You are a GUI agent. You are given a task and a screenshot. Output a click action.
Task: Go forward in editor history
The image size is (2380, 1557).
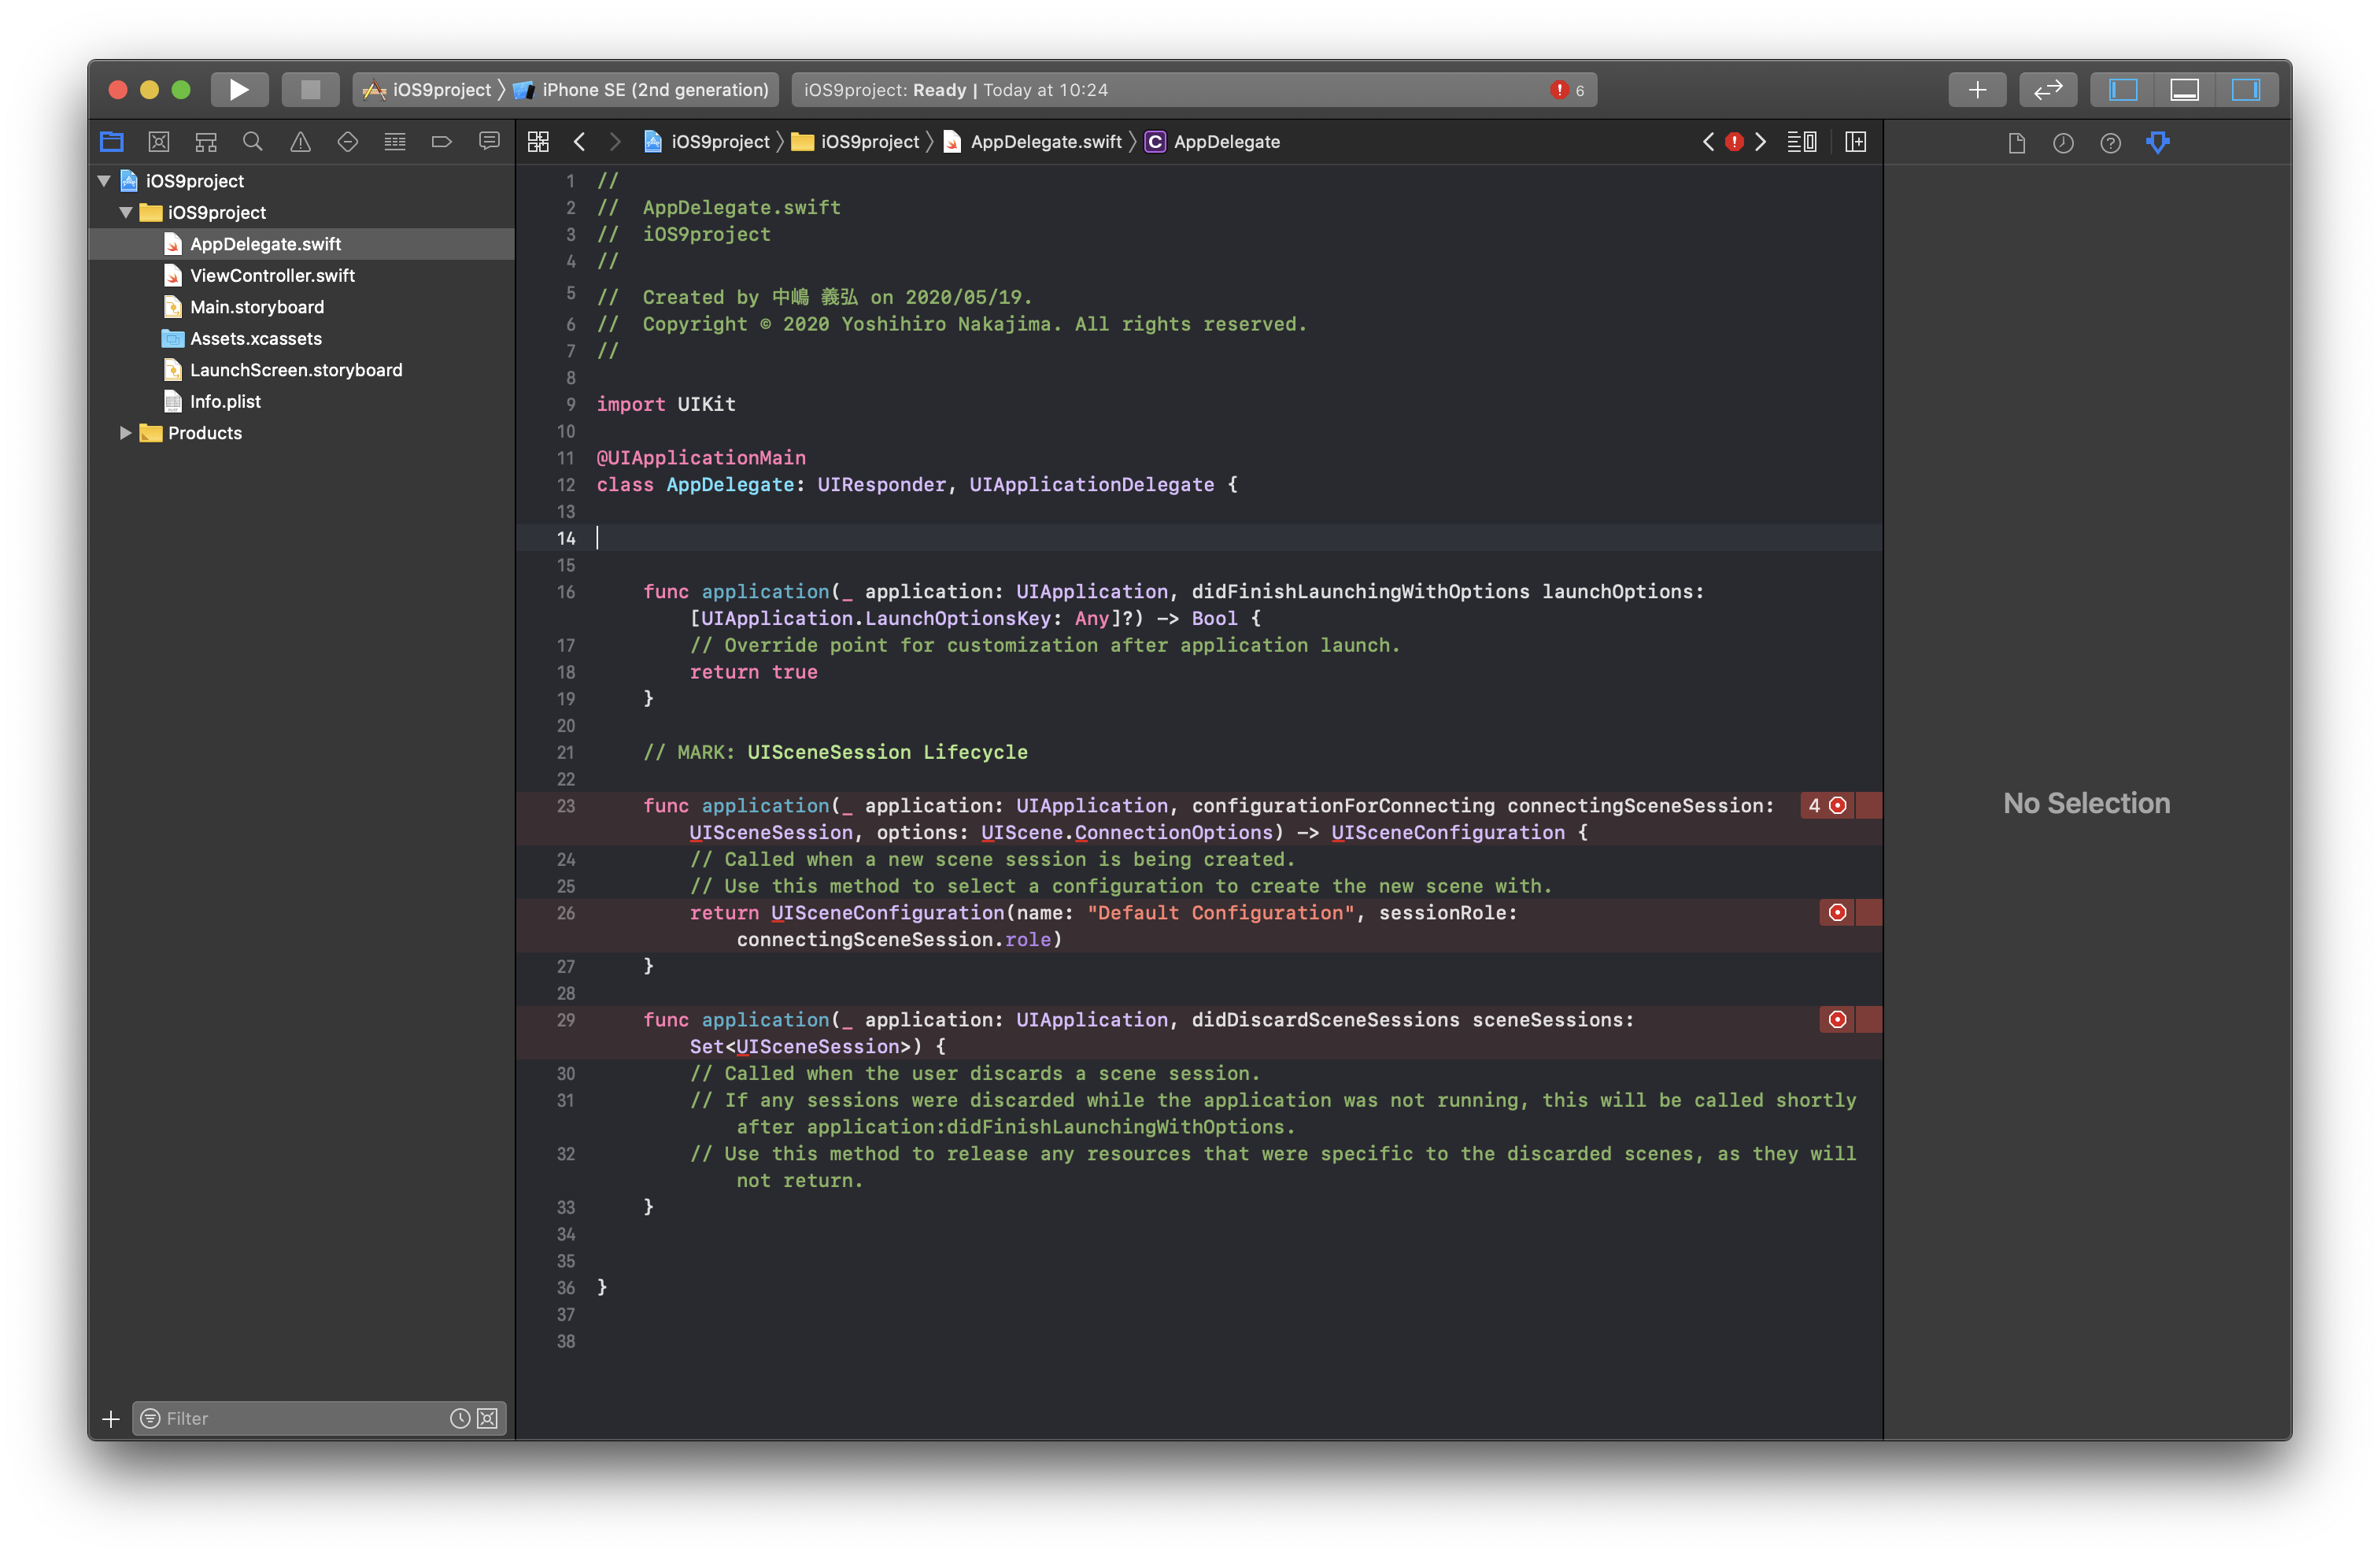(615, 142)
